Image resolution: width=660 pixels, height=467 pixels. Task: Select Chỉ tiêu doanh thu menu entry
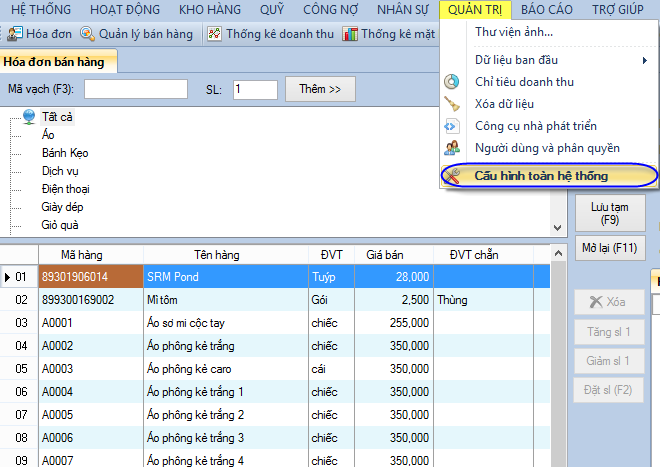(x=524, y=82)
